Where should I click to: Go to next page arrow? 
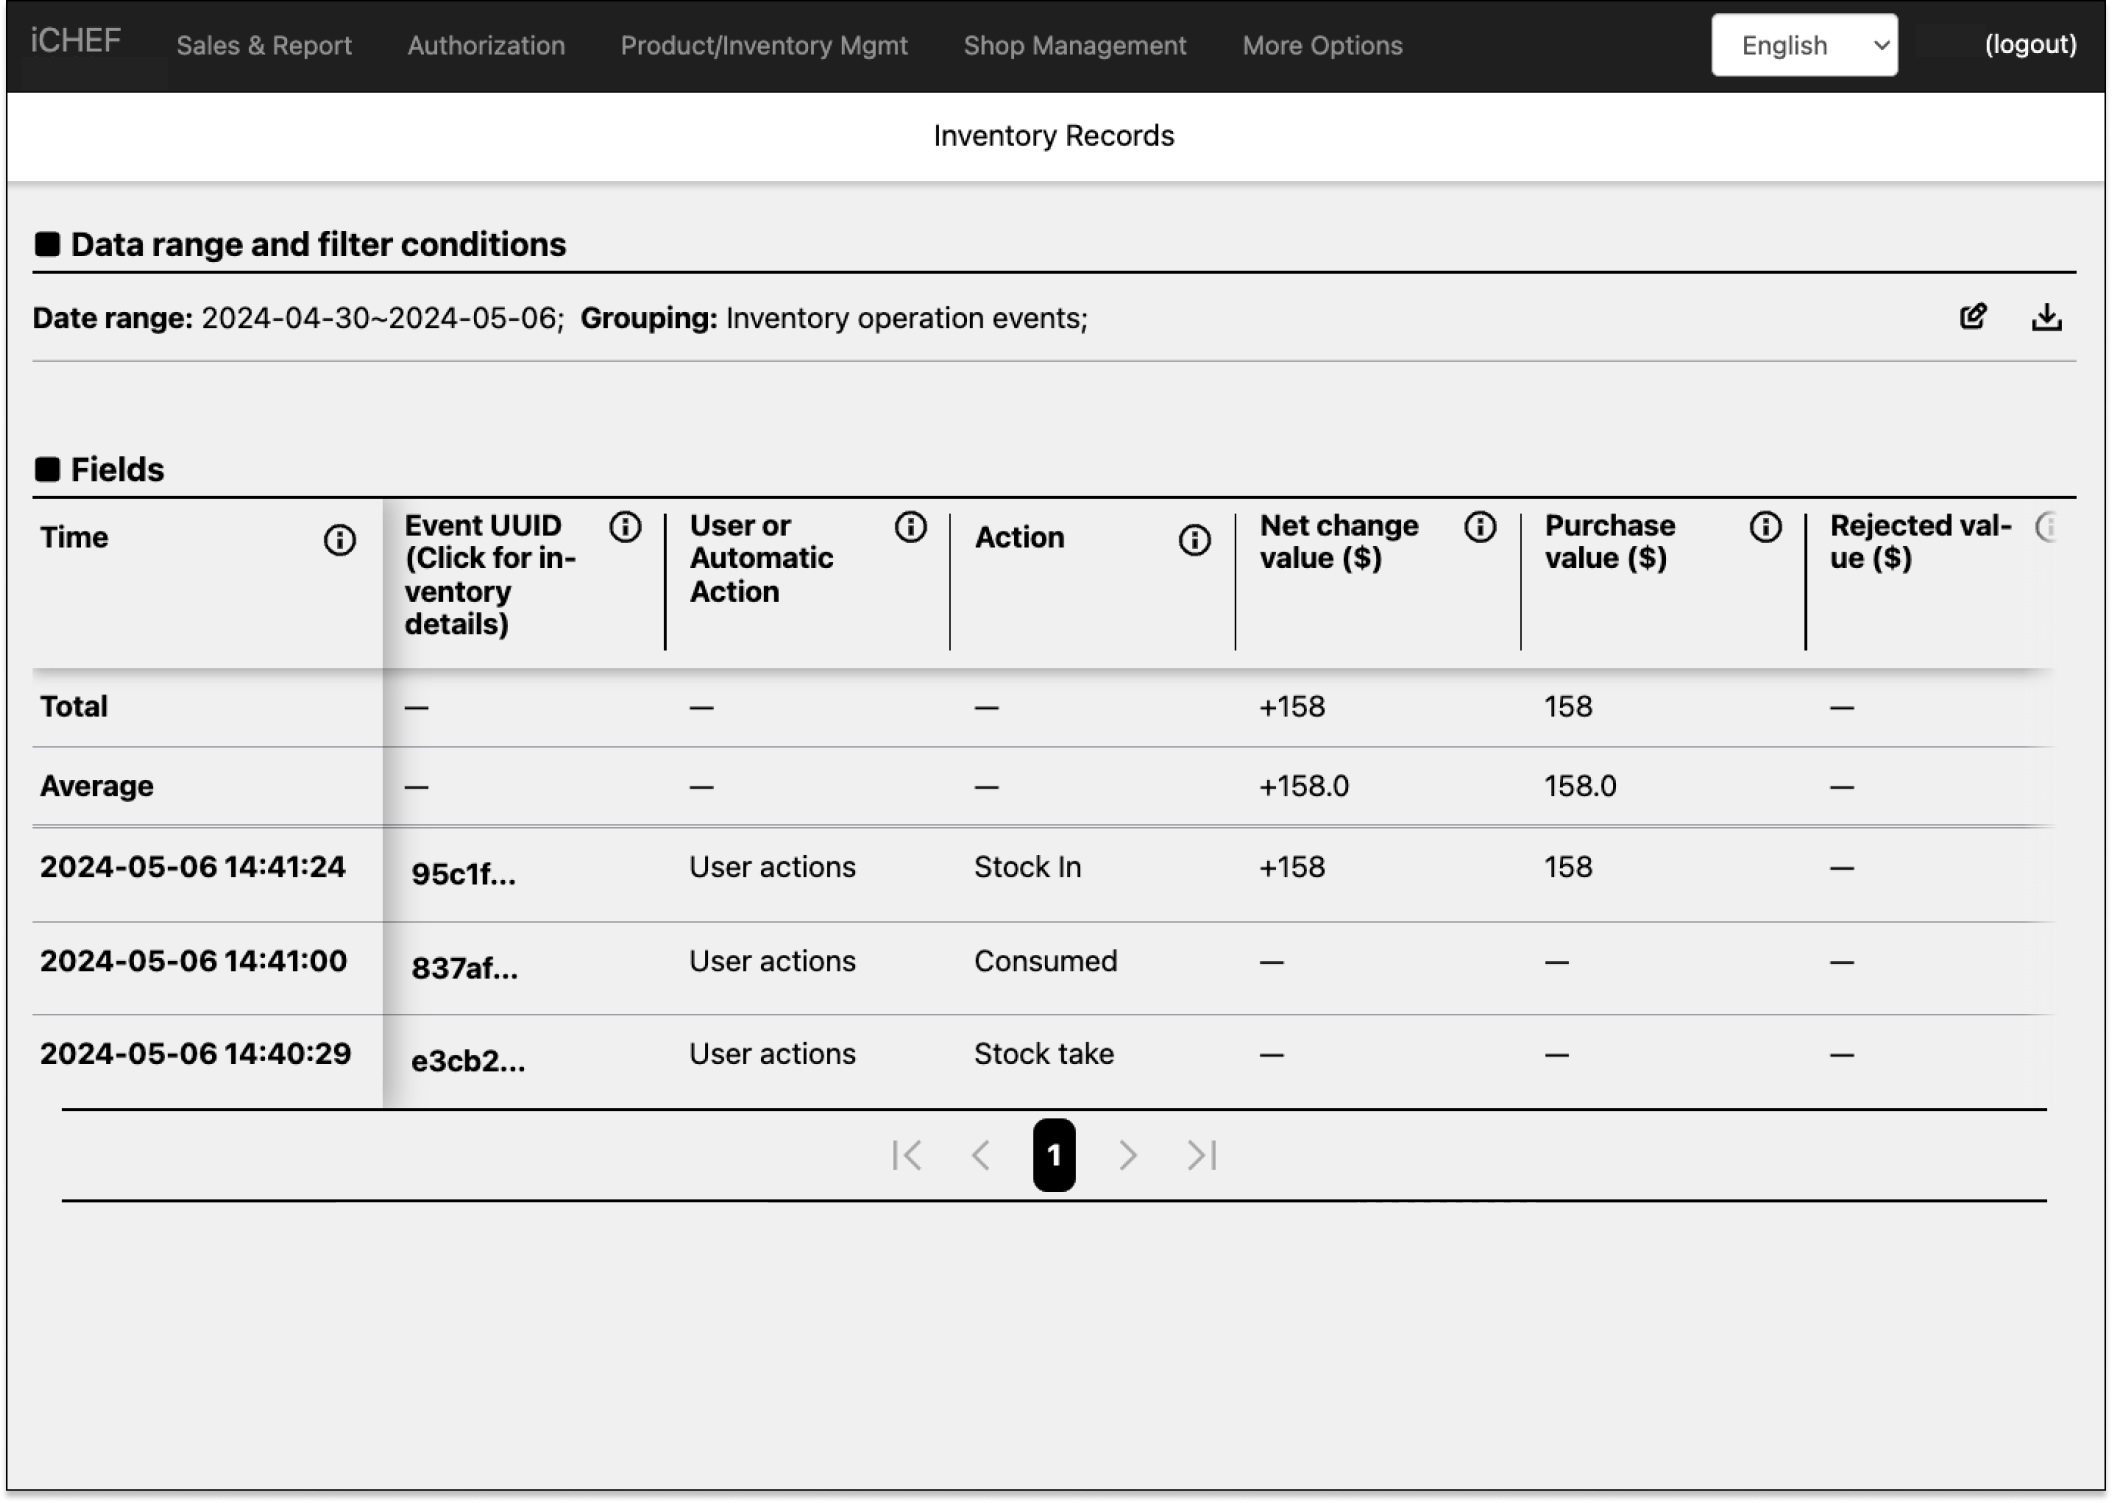click(x=1128, y=1156)
